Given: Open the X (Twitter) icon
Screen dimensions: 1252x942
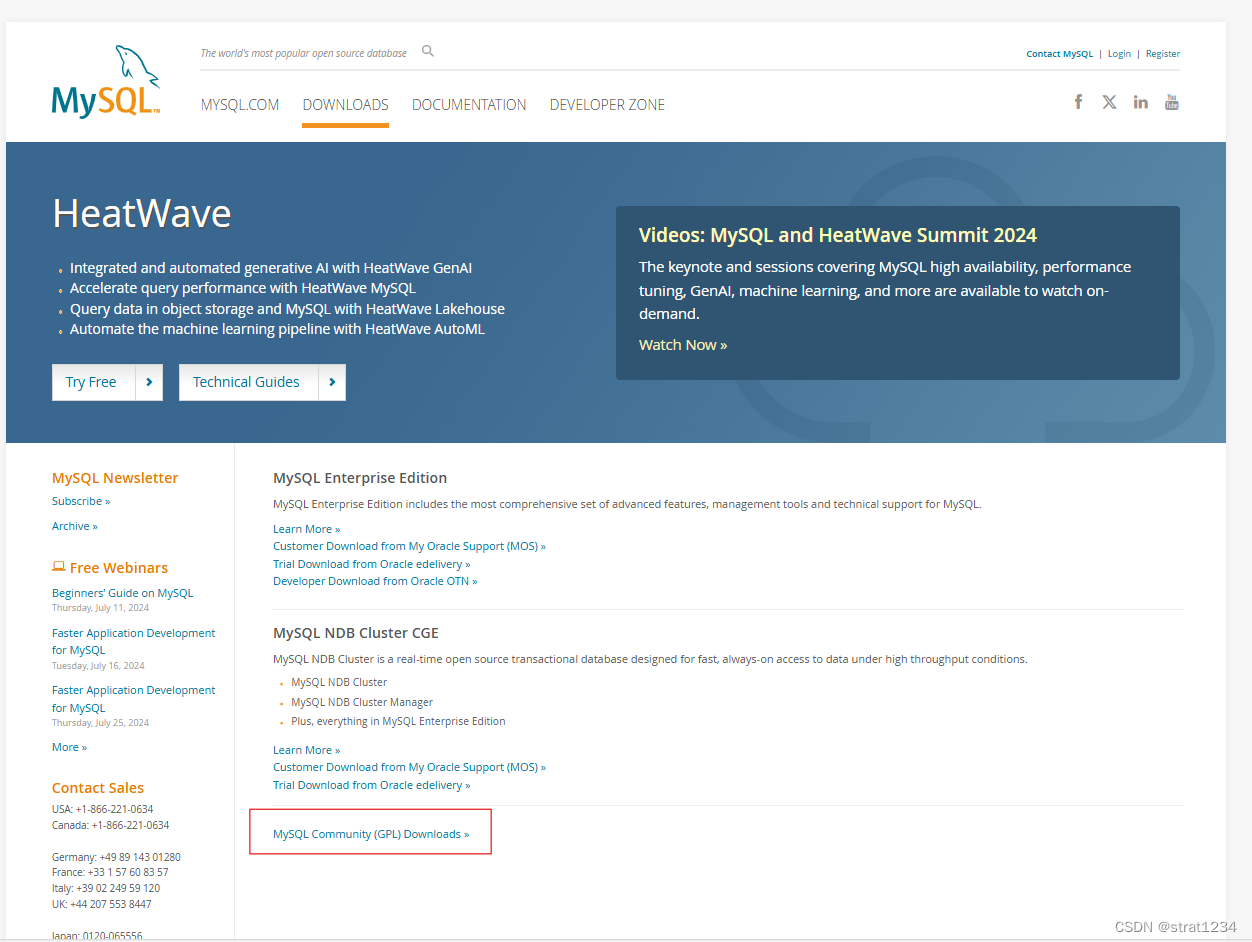Looking at the screenshot, I should (x=1109, y=102).
